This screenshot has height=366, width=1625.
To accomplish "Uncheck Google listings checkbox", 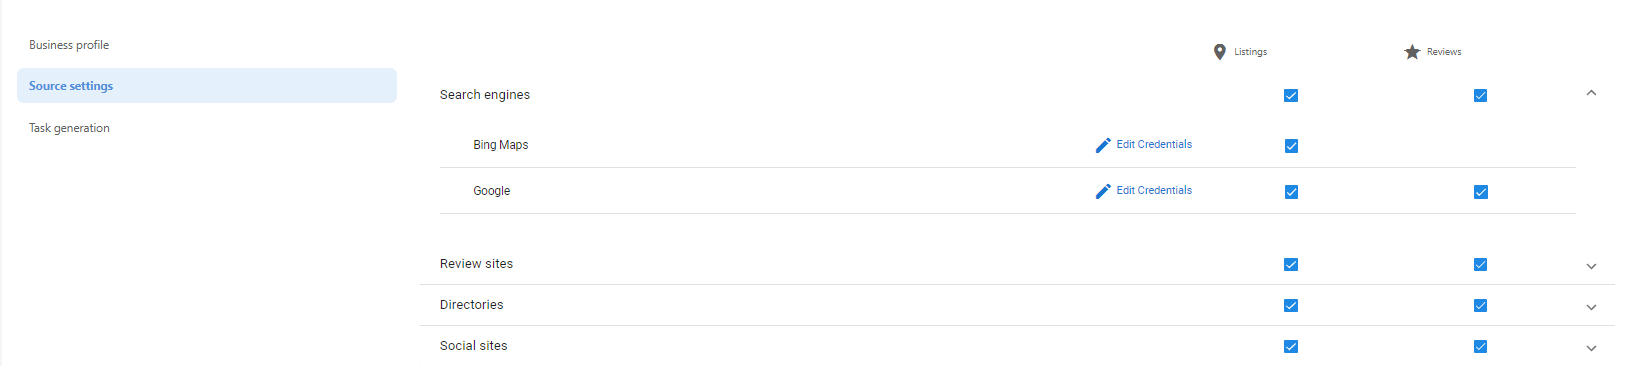I will point(1291,192).
